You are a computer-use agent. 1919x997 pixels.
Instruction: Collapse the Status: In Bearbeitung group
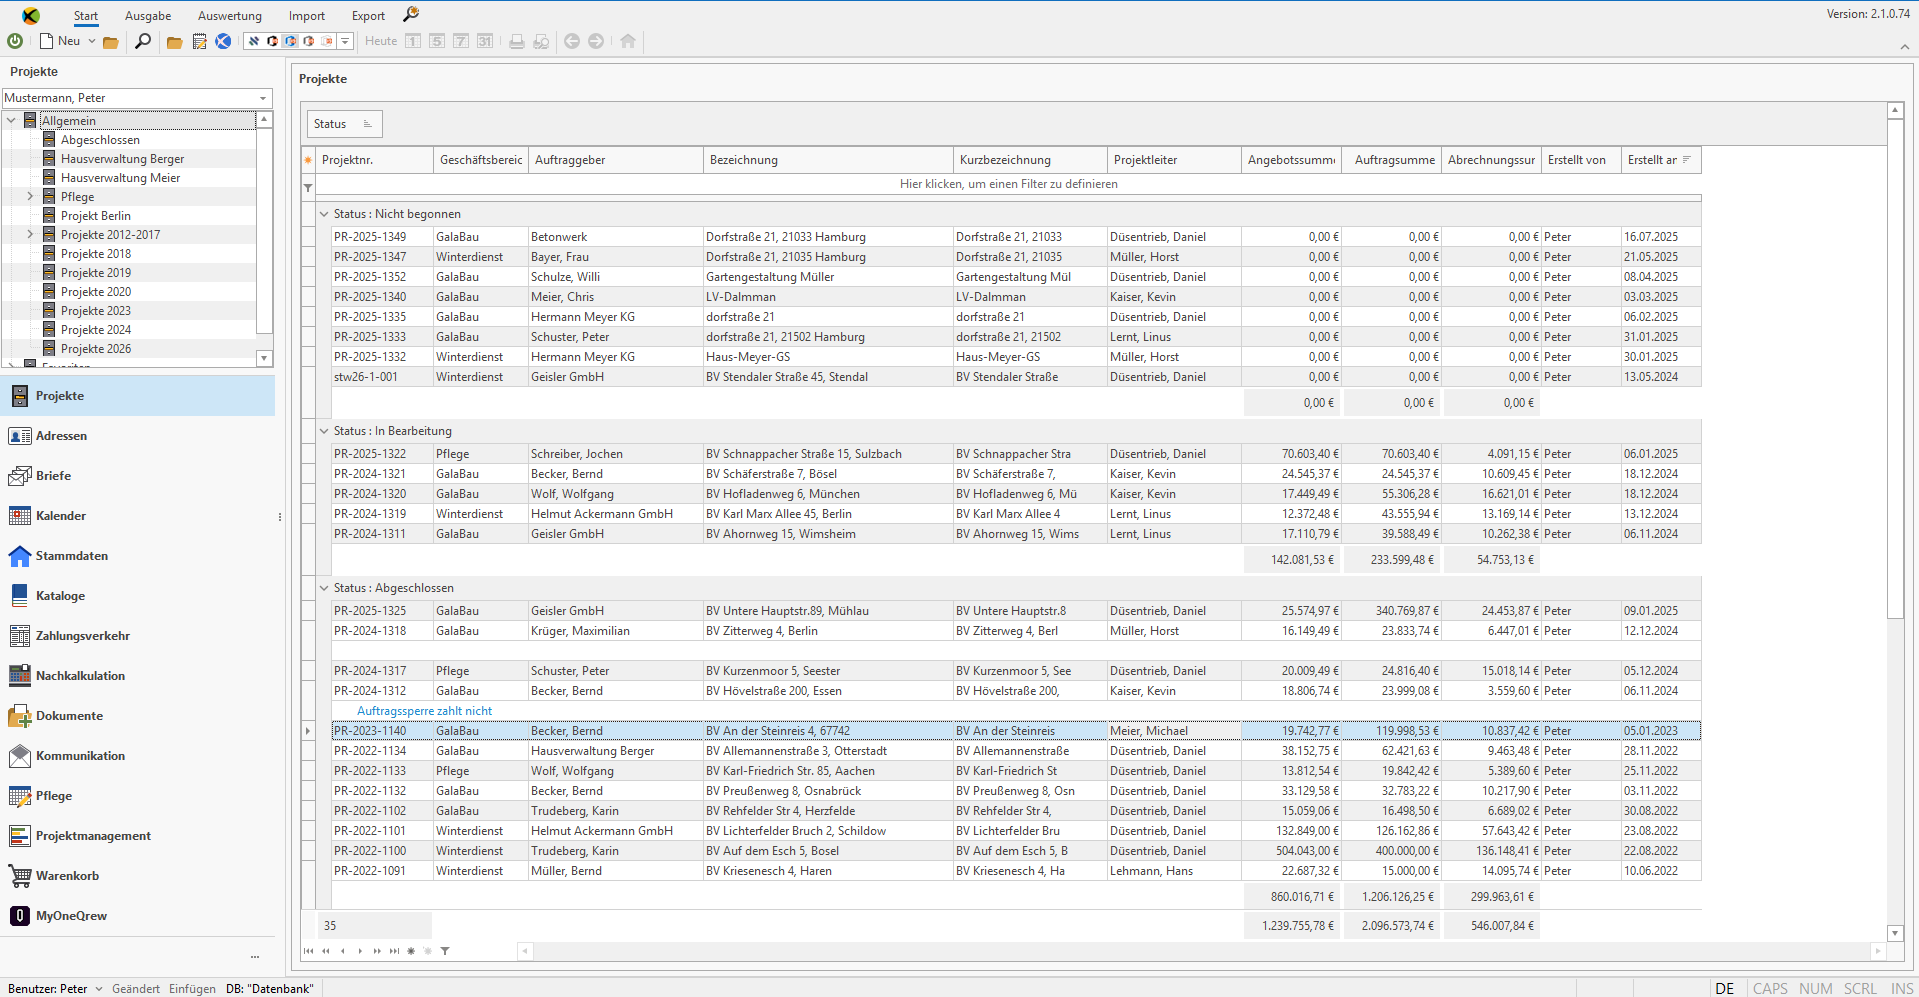pos(324,431)
